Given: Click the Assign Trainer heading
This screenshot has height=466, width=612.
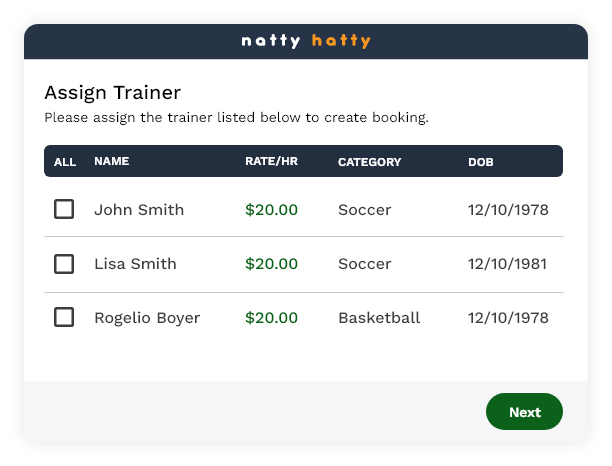Looking at the screenshot, I should (x=112, y=93).
